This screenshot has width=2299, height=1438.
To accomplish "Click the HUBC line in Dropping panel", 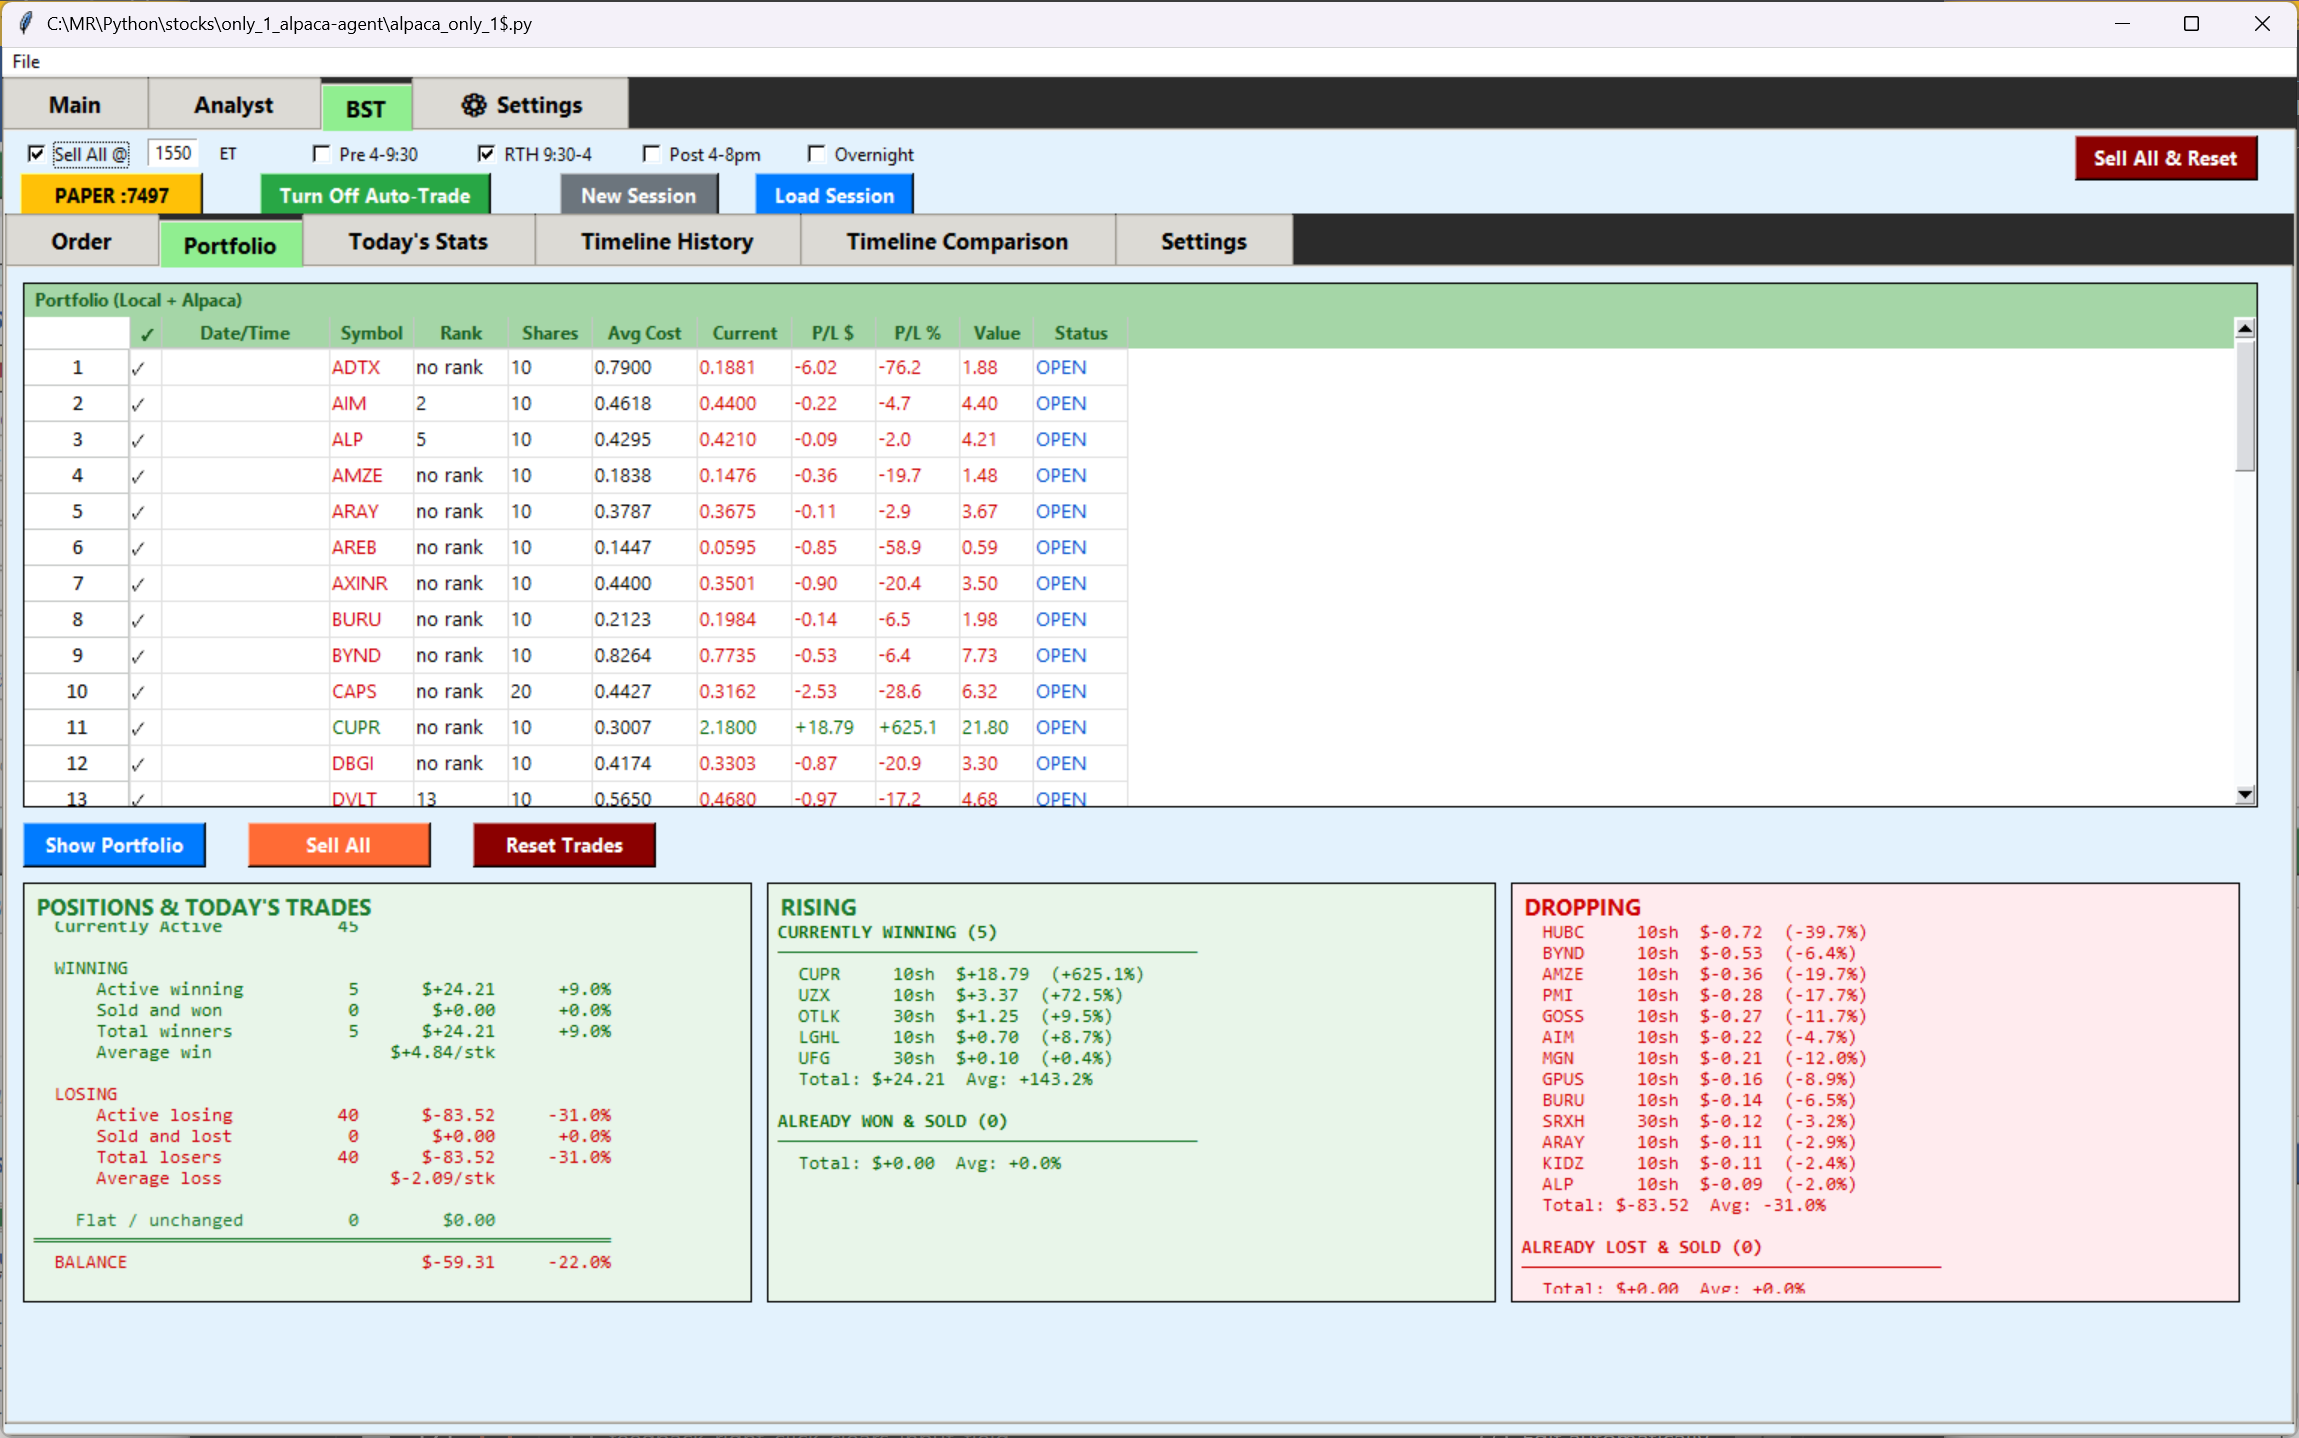I will [x=1704, y=932].
